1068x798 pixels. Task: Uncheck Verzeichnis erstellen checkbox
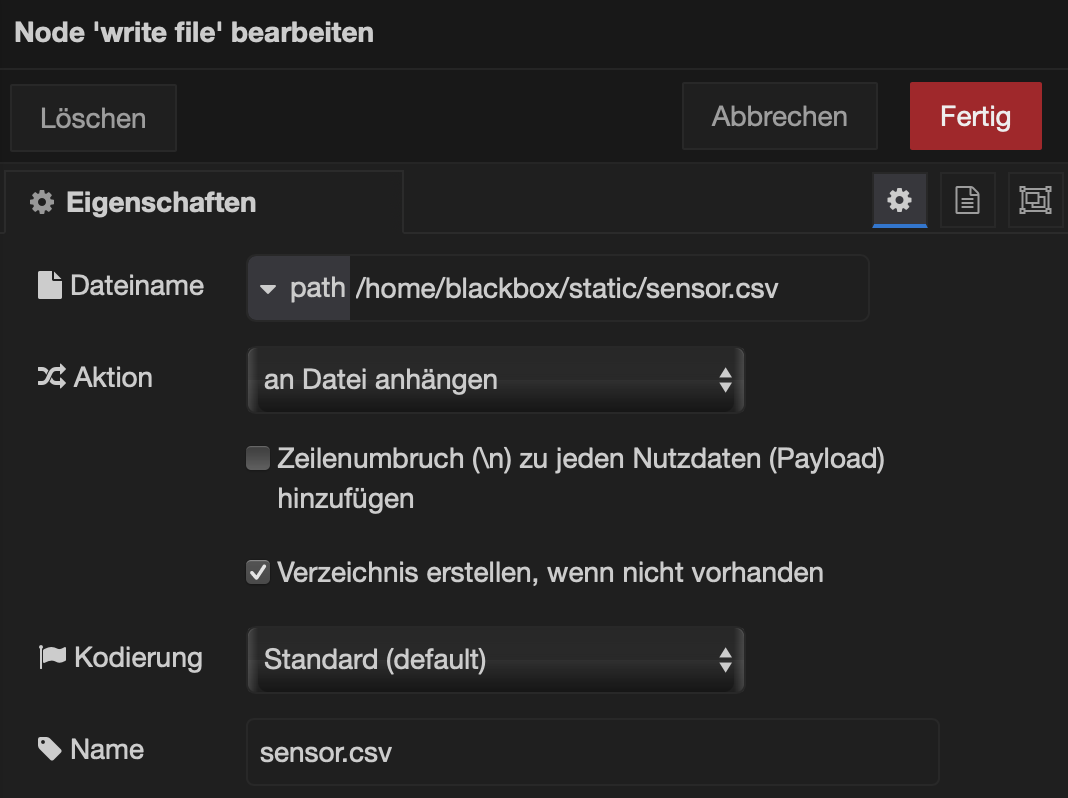pyautogui.click(x=258, y=573)
